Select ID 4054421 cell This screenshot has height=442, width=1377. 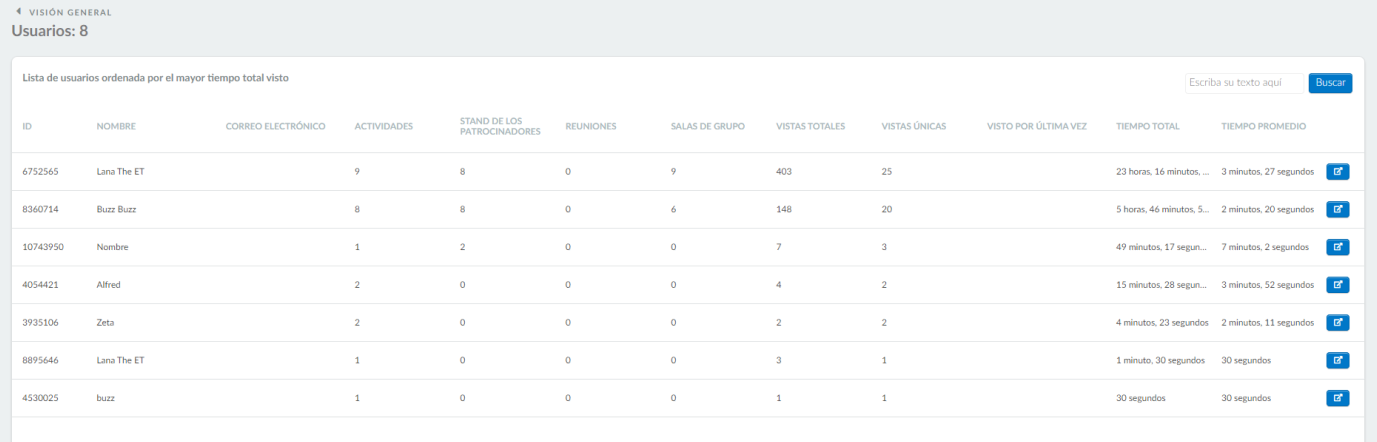(40, 285)
